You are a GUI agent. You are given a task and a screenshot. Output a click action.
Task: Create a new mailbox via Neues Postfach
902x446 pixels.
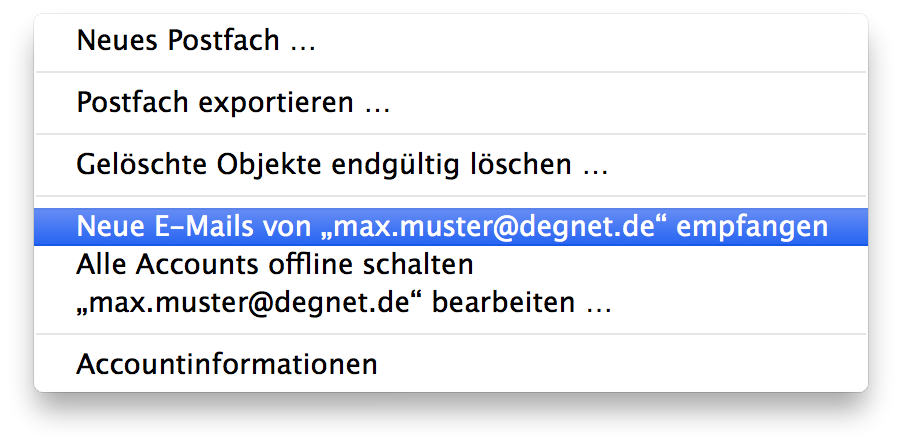196,42
